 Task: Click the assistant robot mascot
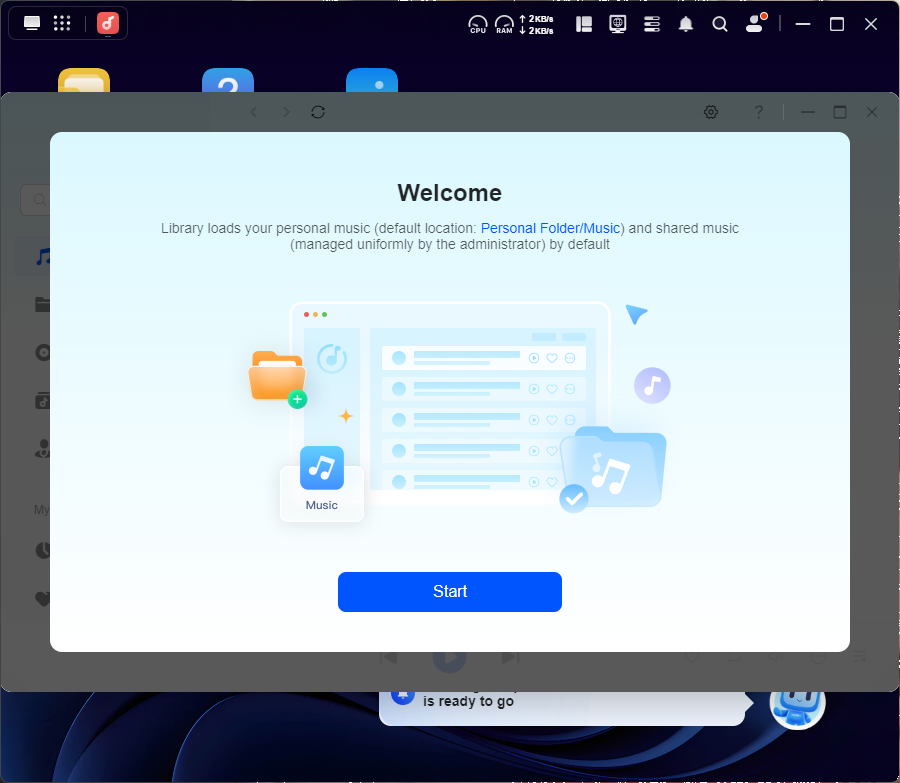pyautogui.click(x=797, y=703)
